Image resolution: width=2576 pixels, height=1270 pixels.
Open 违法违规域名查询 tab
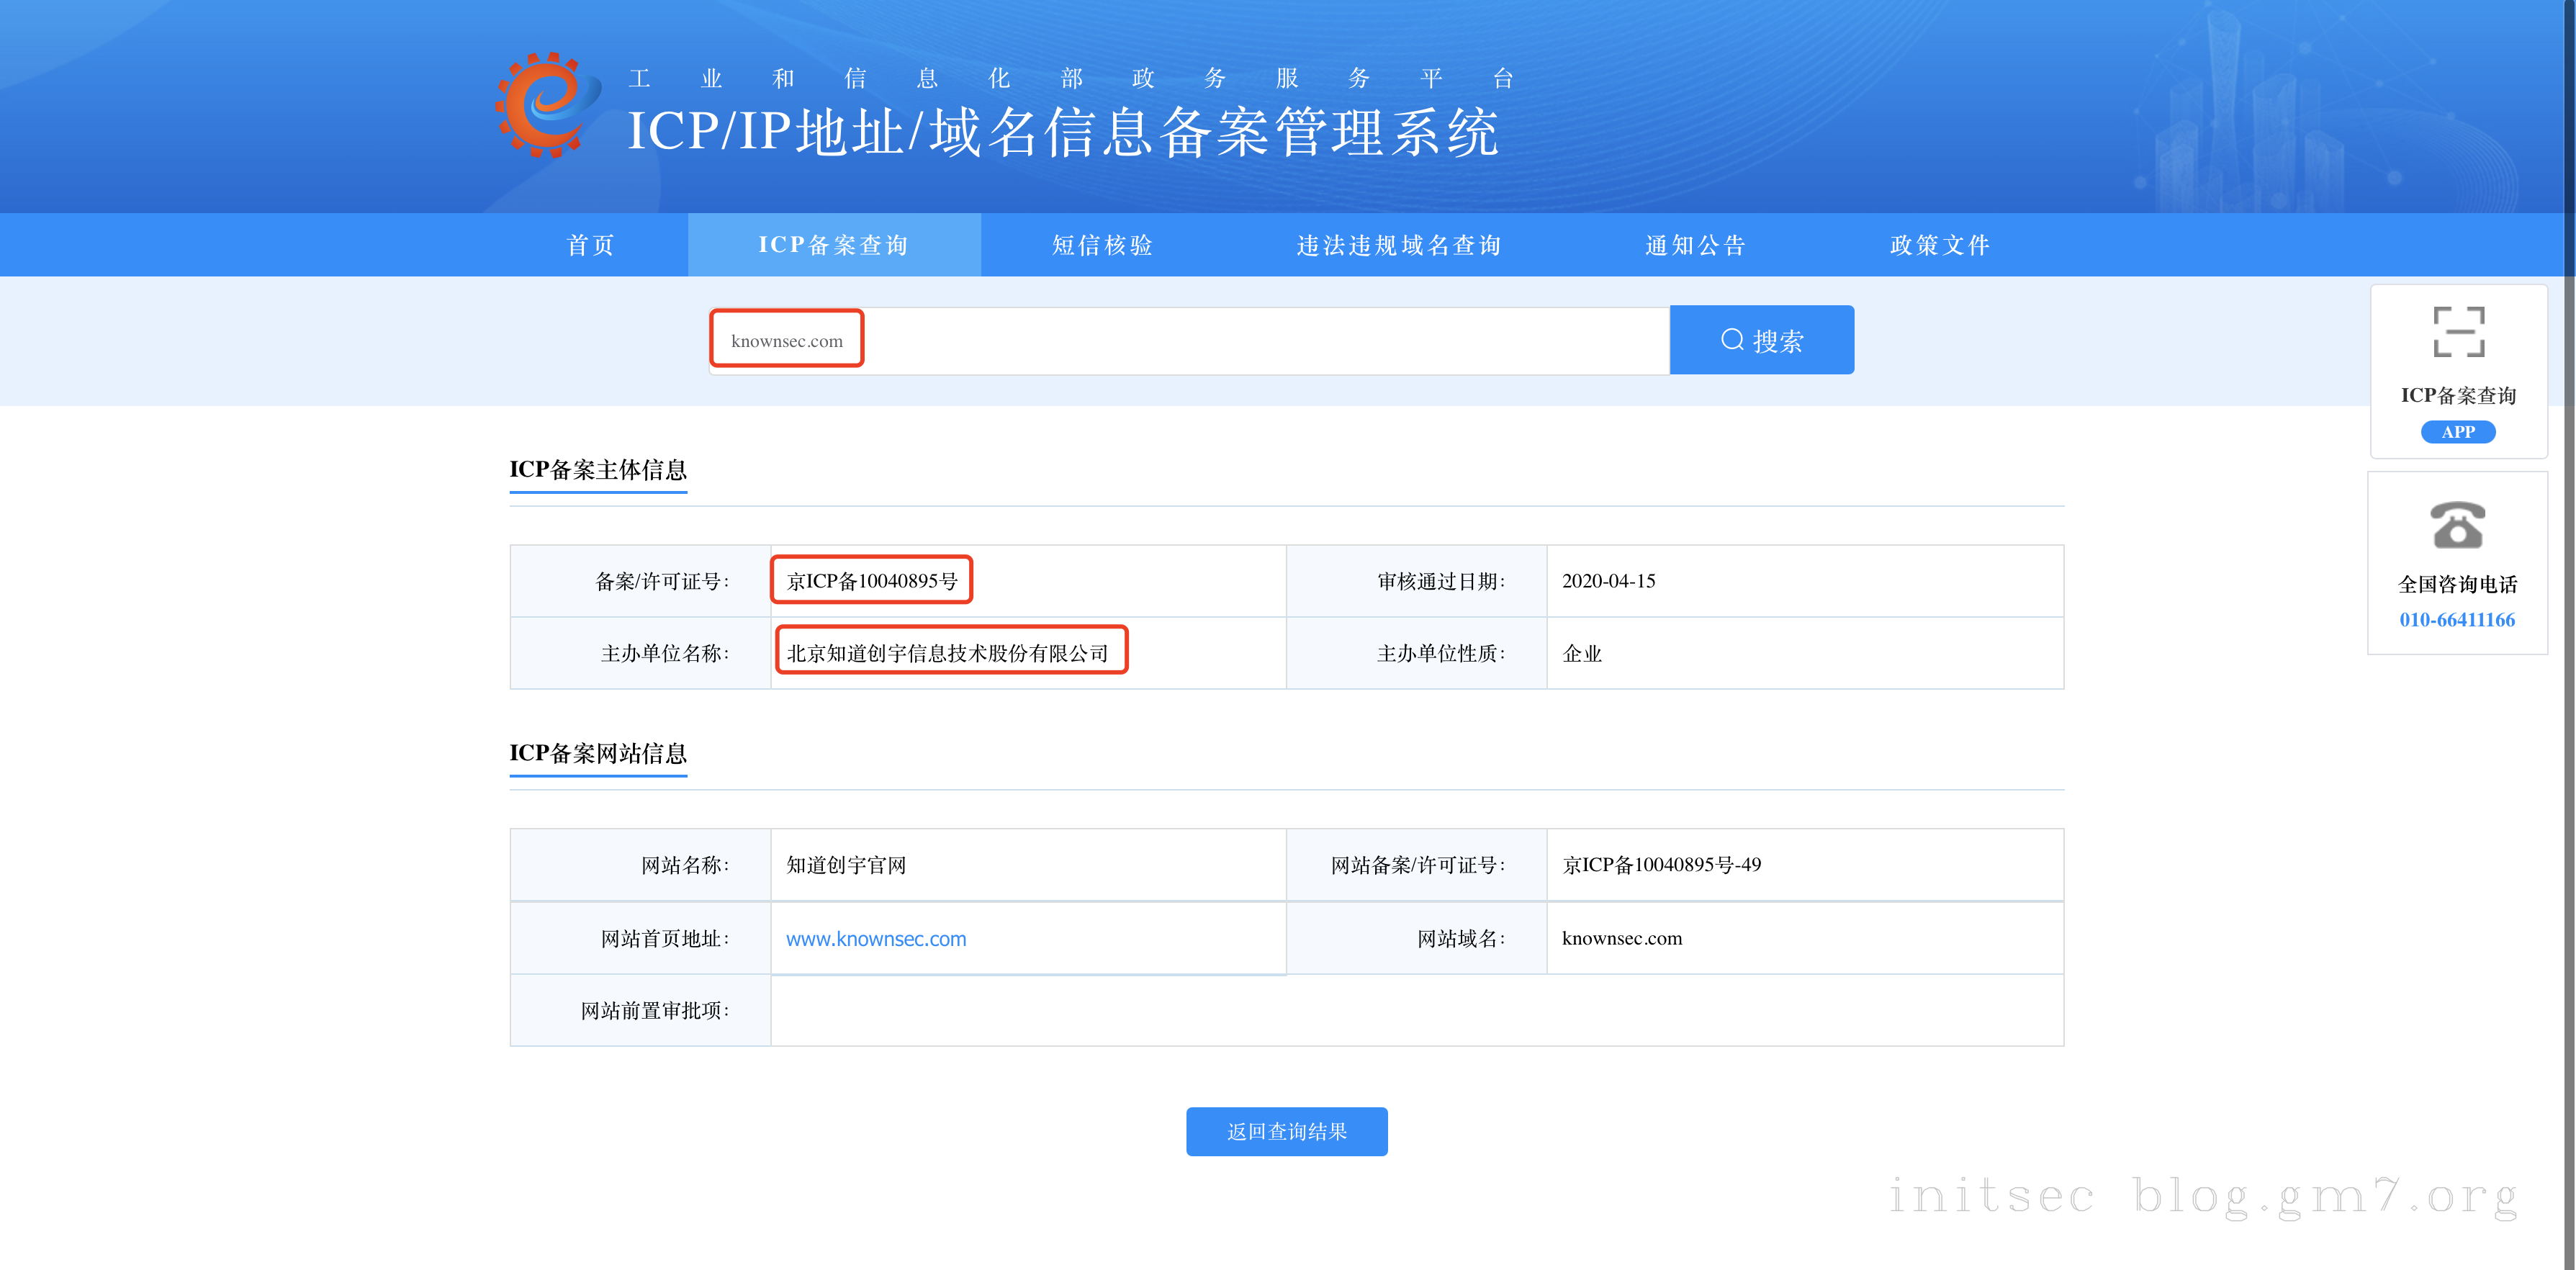[1398, 245]
